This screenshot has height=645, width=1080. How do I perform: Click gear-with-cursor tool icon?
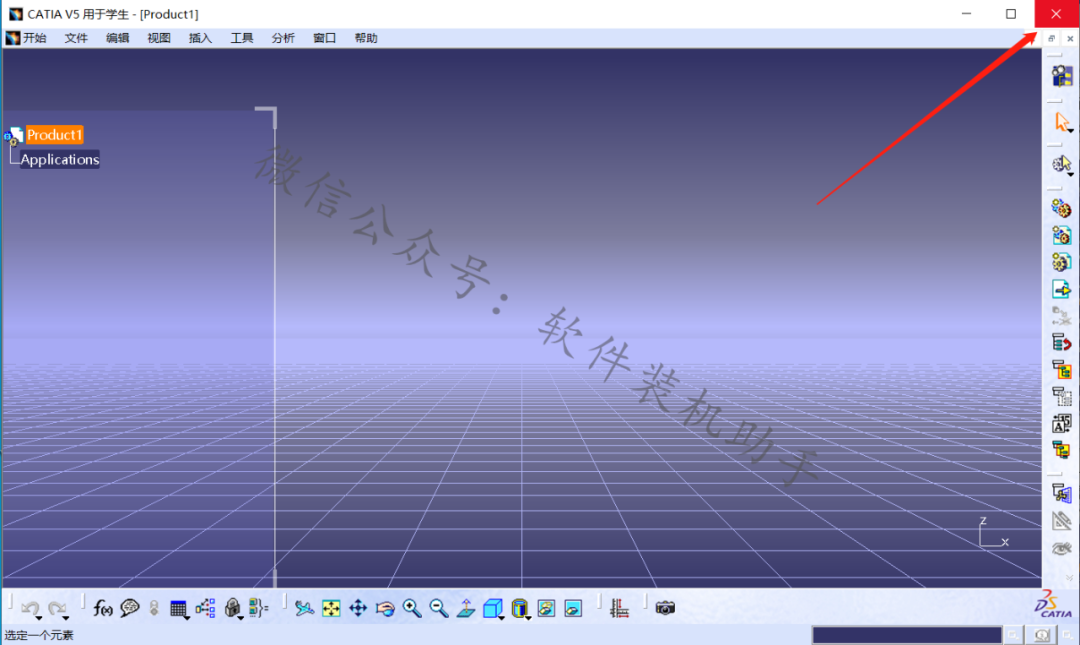pyautogui.click(x=1061, y=164)
